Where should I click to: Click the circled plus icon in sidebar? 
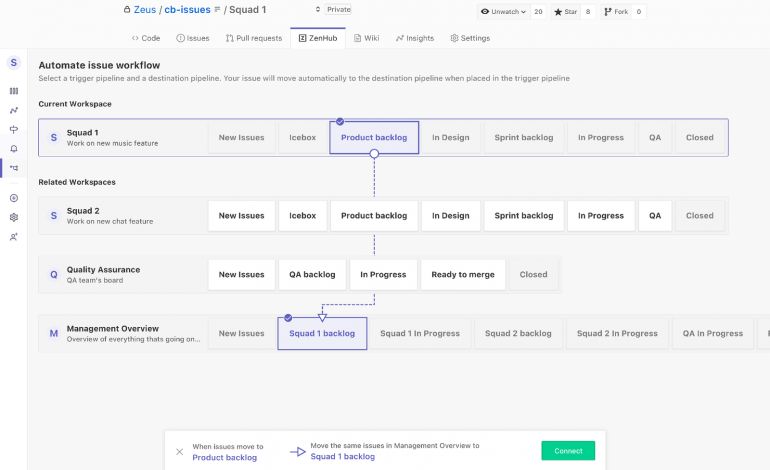point(14,198)
